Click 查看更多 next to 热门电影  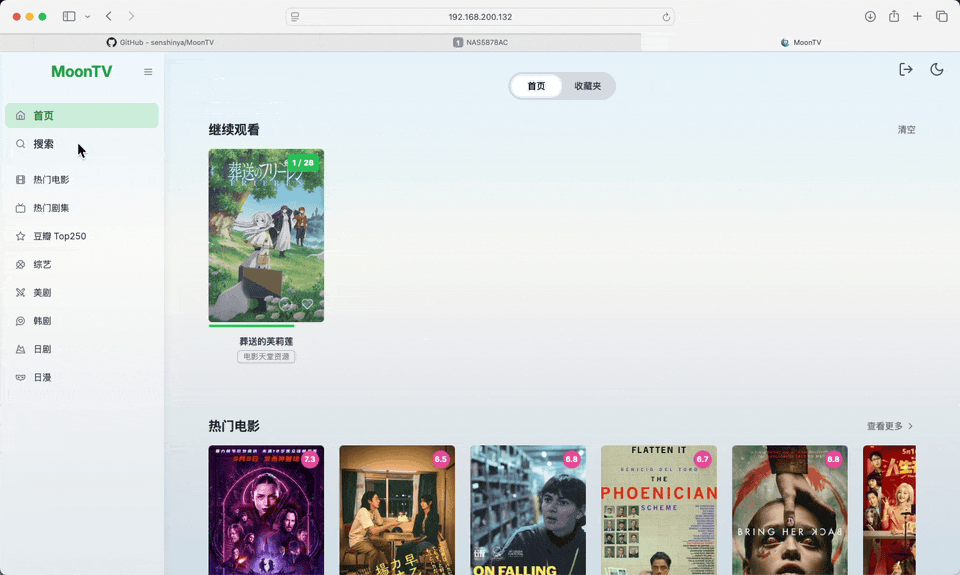point(889,426)
